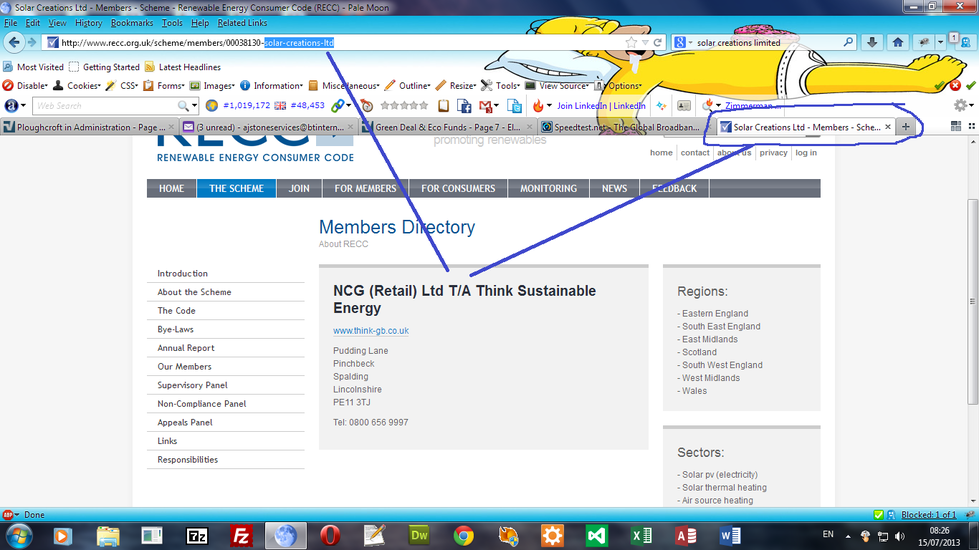Open the Adblock Plus icon in status bar

pos(8,514)
